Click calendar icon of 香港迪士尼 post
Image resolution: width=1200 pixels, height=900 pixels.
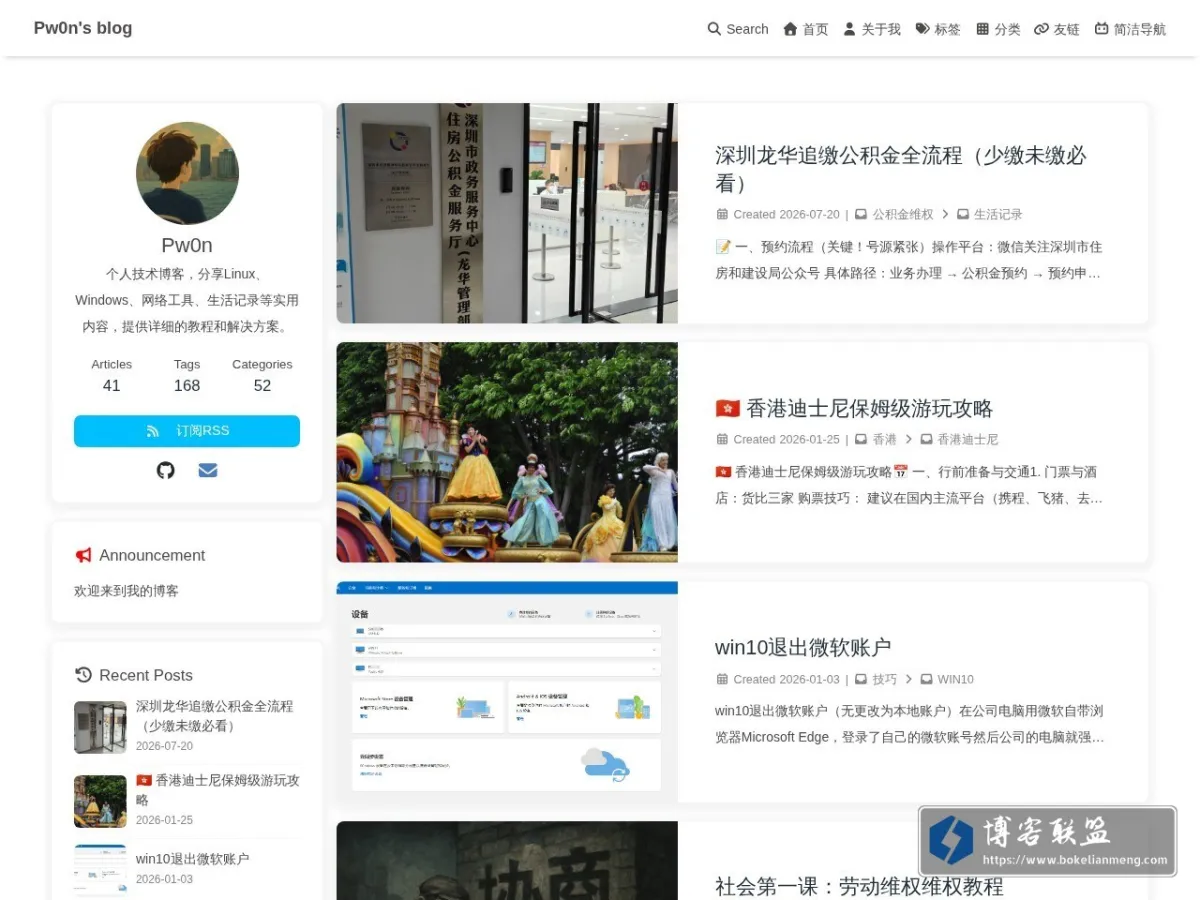point(722,439)
